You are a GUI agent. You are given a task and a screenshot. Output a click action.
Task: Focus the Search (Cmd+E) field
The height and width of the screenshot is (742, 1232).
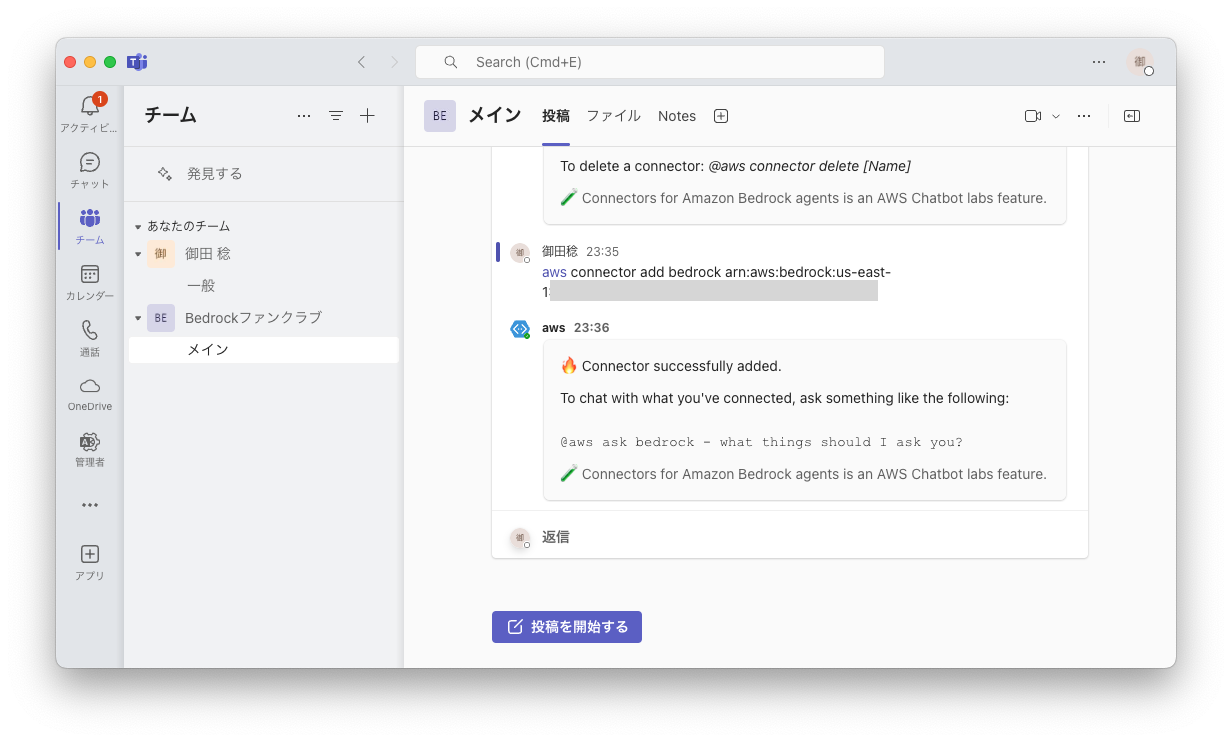coord(650,62)
